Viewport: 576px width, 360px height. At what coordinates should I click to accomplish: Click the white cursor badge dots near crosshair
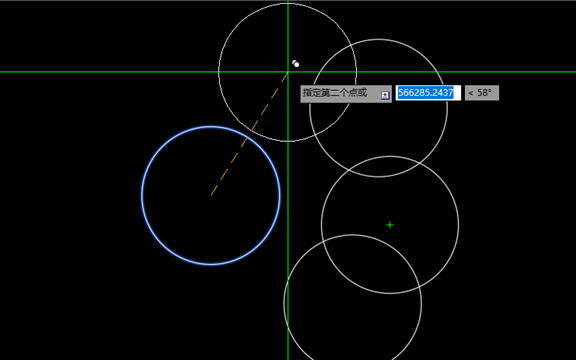(295, 64)
